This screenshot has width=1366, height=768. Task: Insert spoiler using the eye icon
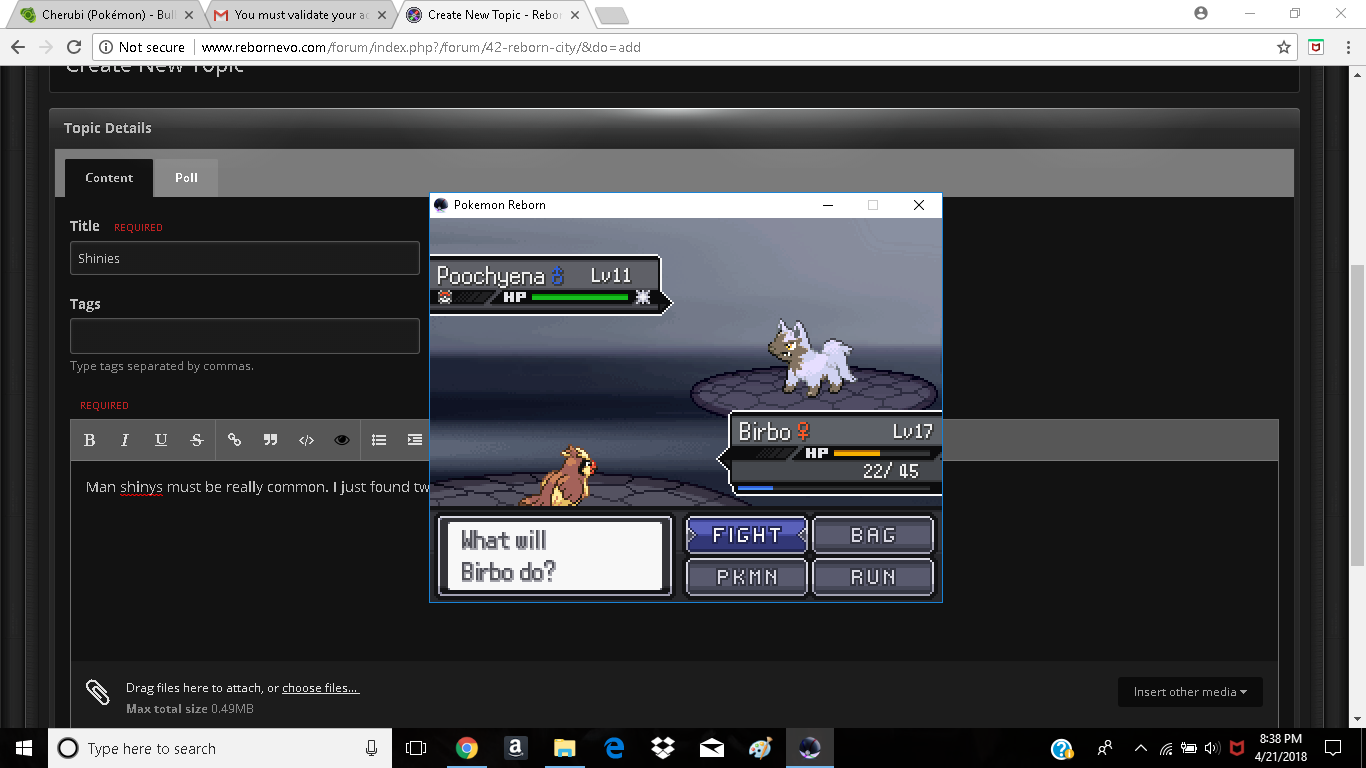click(x=342, y=440)
